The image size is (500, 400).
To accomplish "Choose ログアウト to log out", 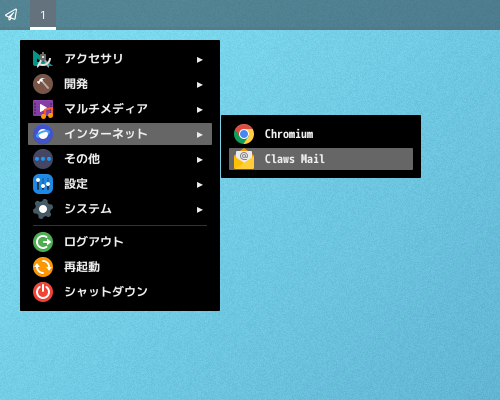I will (120, 242).
